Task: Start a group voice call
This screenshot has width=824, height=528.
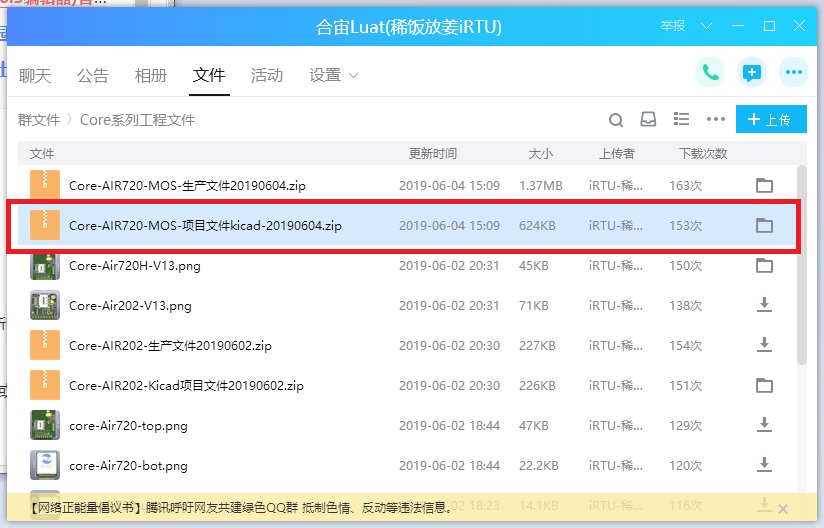Action: [x=710, y=73]
